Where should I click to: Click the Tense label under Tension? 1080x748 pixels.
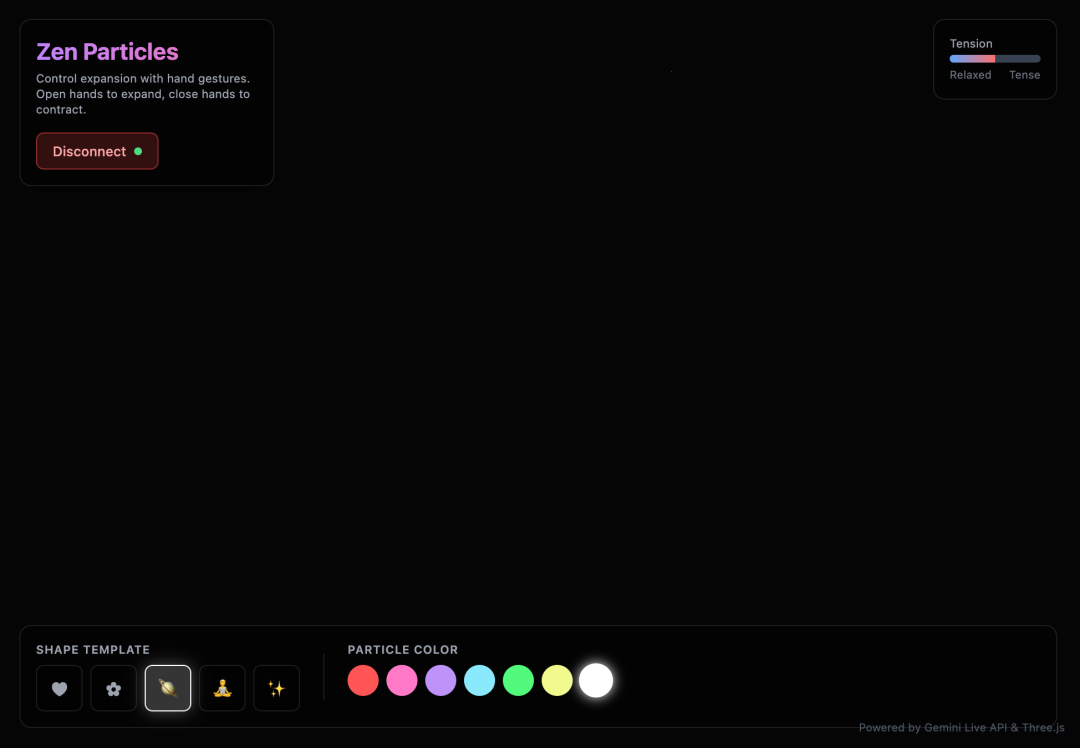click(1024, 75)
